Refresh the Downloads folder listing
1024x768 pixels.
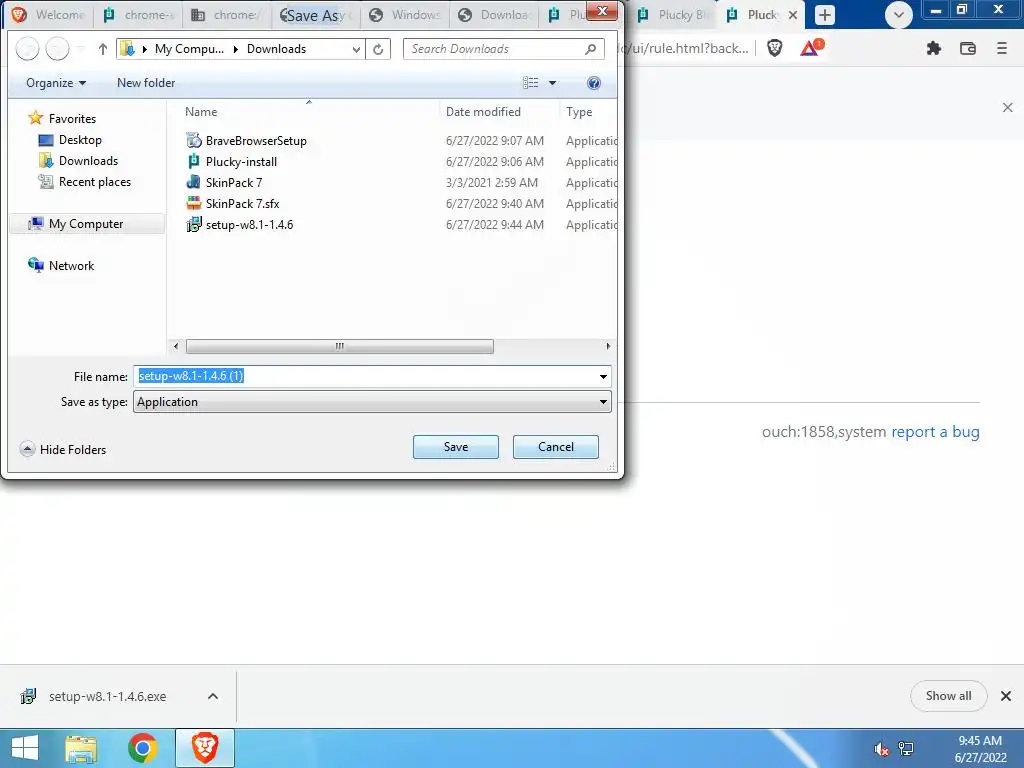(x=378, y=49)
